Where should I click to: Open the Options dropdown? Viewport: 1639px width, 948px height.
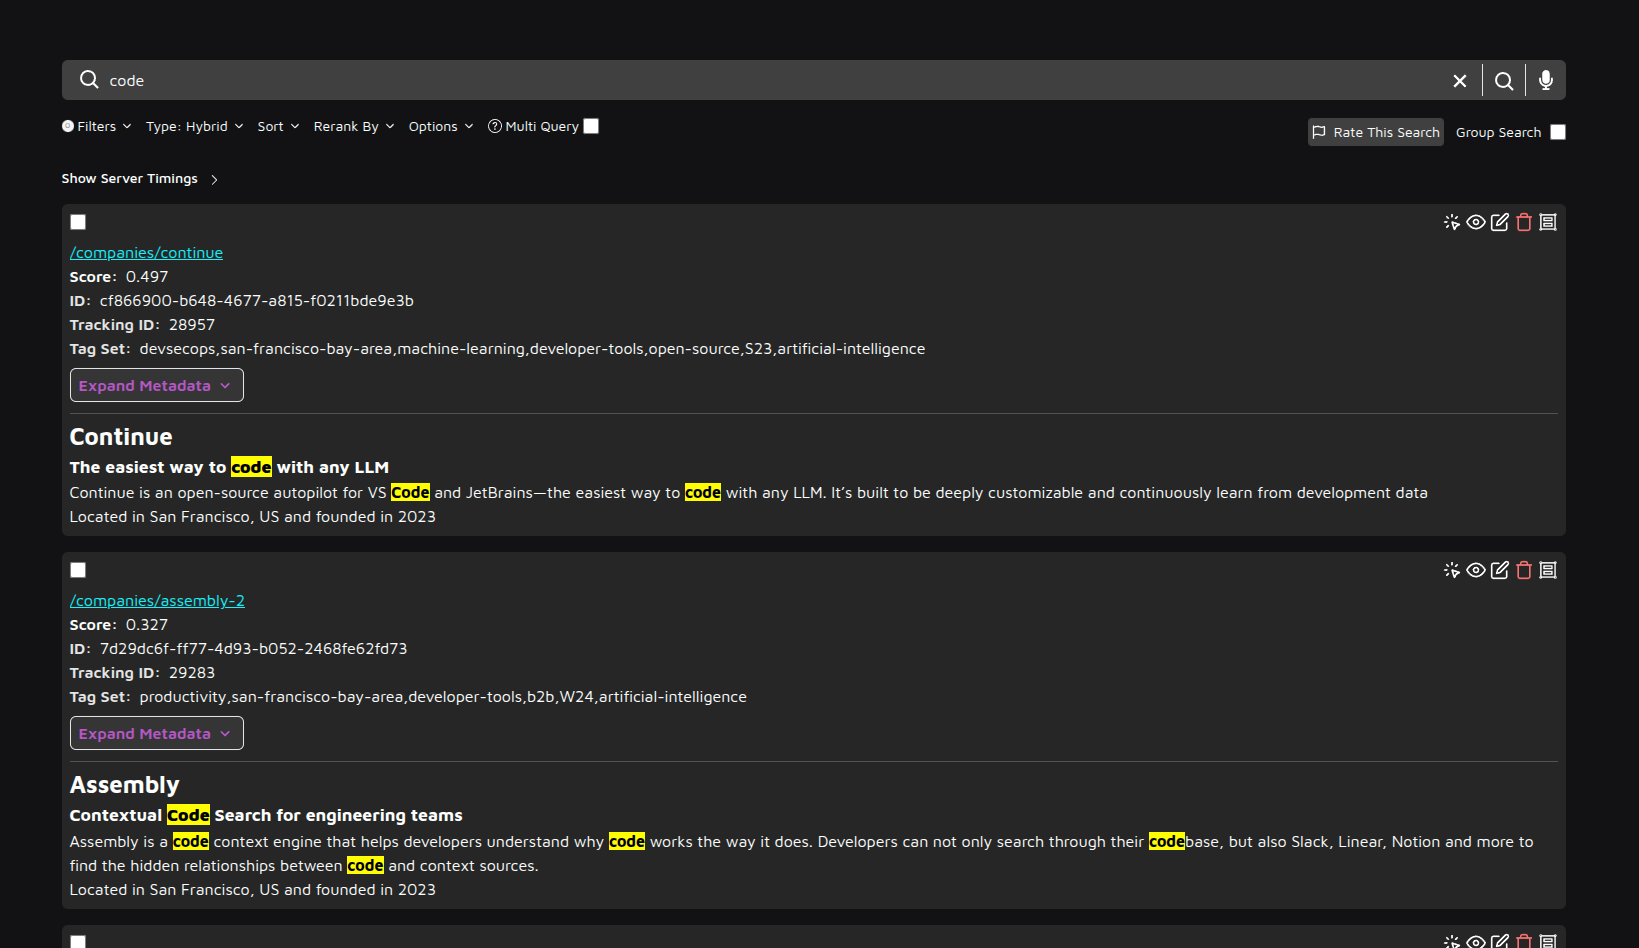(x=441, y=126)
